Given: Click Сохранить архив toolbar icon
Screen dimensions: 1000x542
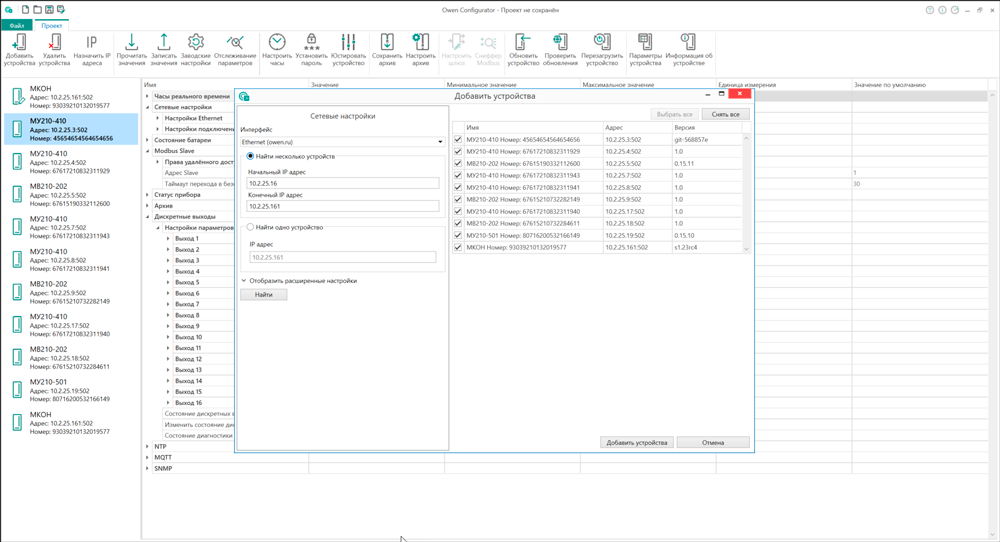Looking at the screenshot, I should 387,43.
